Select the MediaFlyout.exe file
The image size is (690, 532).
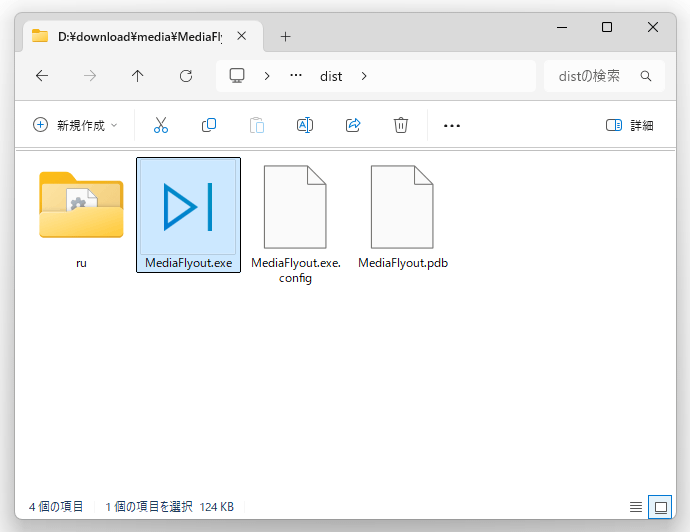pos(188,214)
